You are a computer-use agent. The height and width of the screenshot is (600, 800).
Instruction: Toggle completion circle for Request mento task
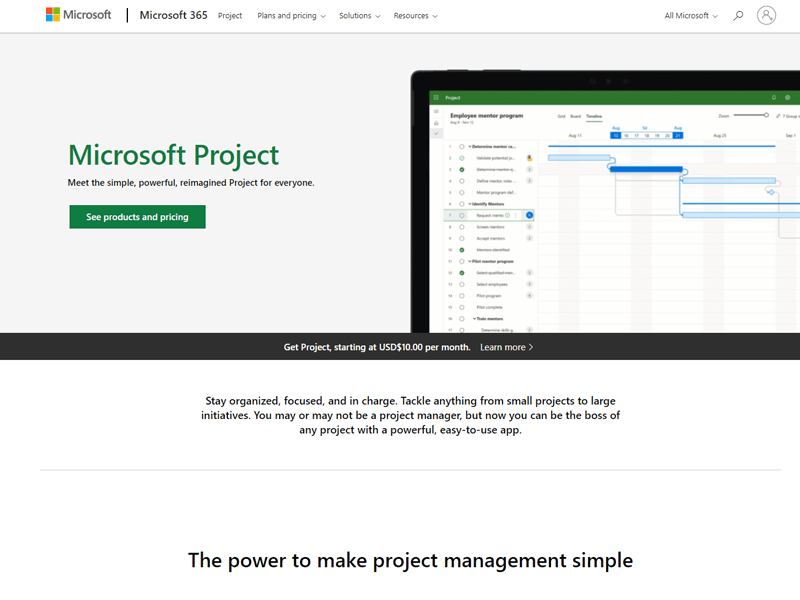pyautogui.click(x=462, y=215)
